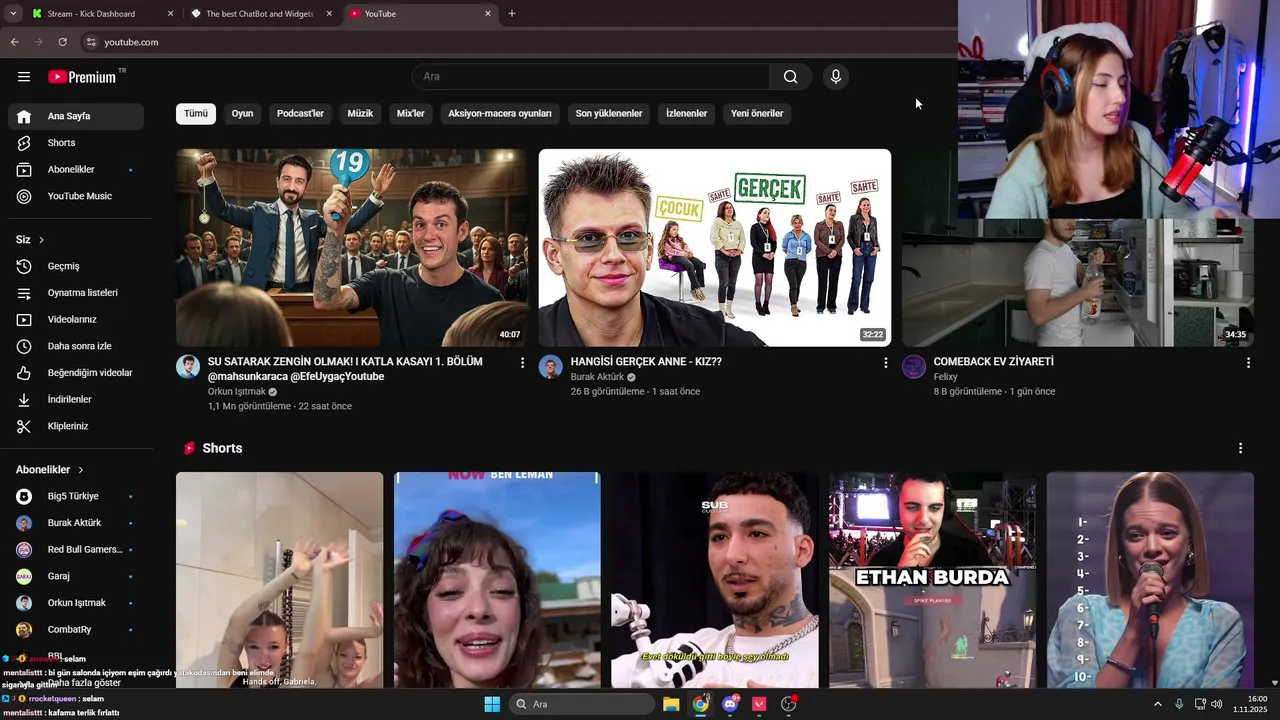
Task: Open Shorts in the sidebar
Action: (76, 143)
